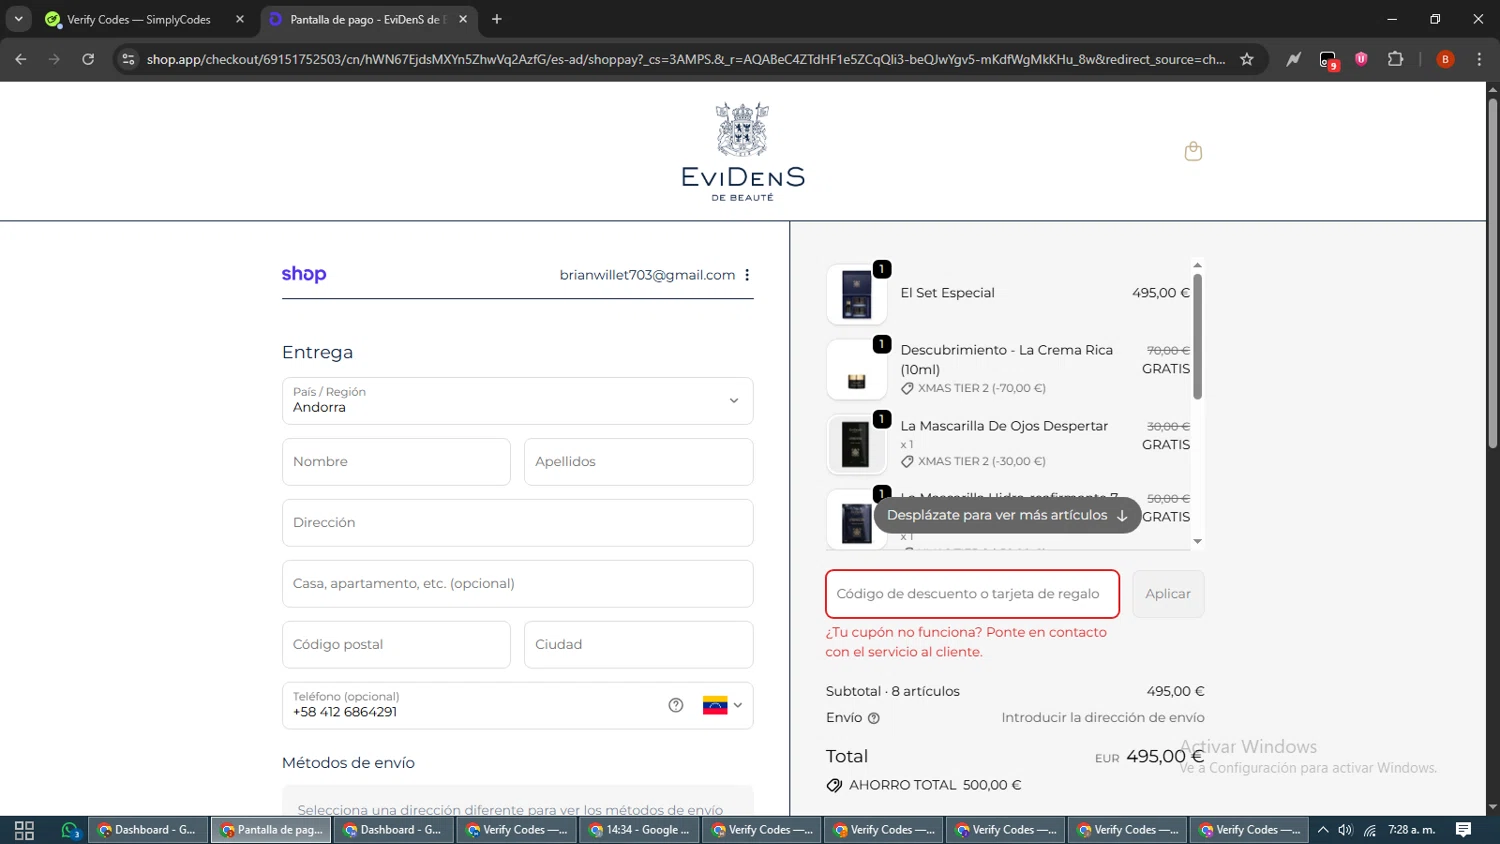
Task: Open the notification center icon
Action: pyautogui.click(x=1463, y=830)
